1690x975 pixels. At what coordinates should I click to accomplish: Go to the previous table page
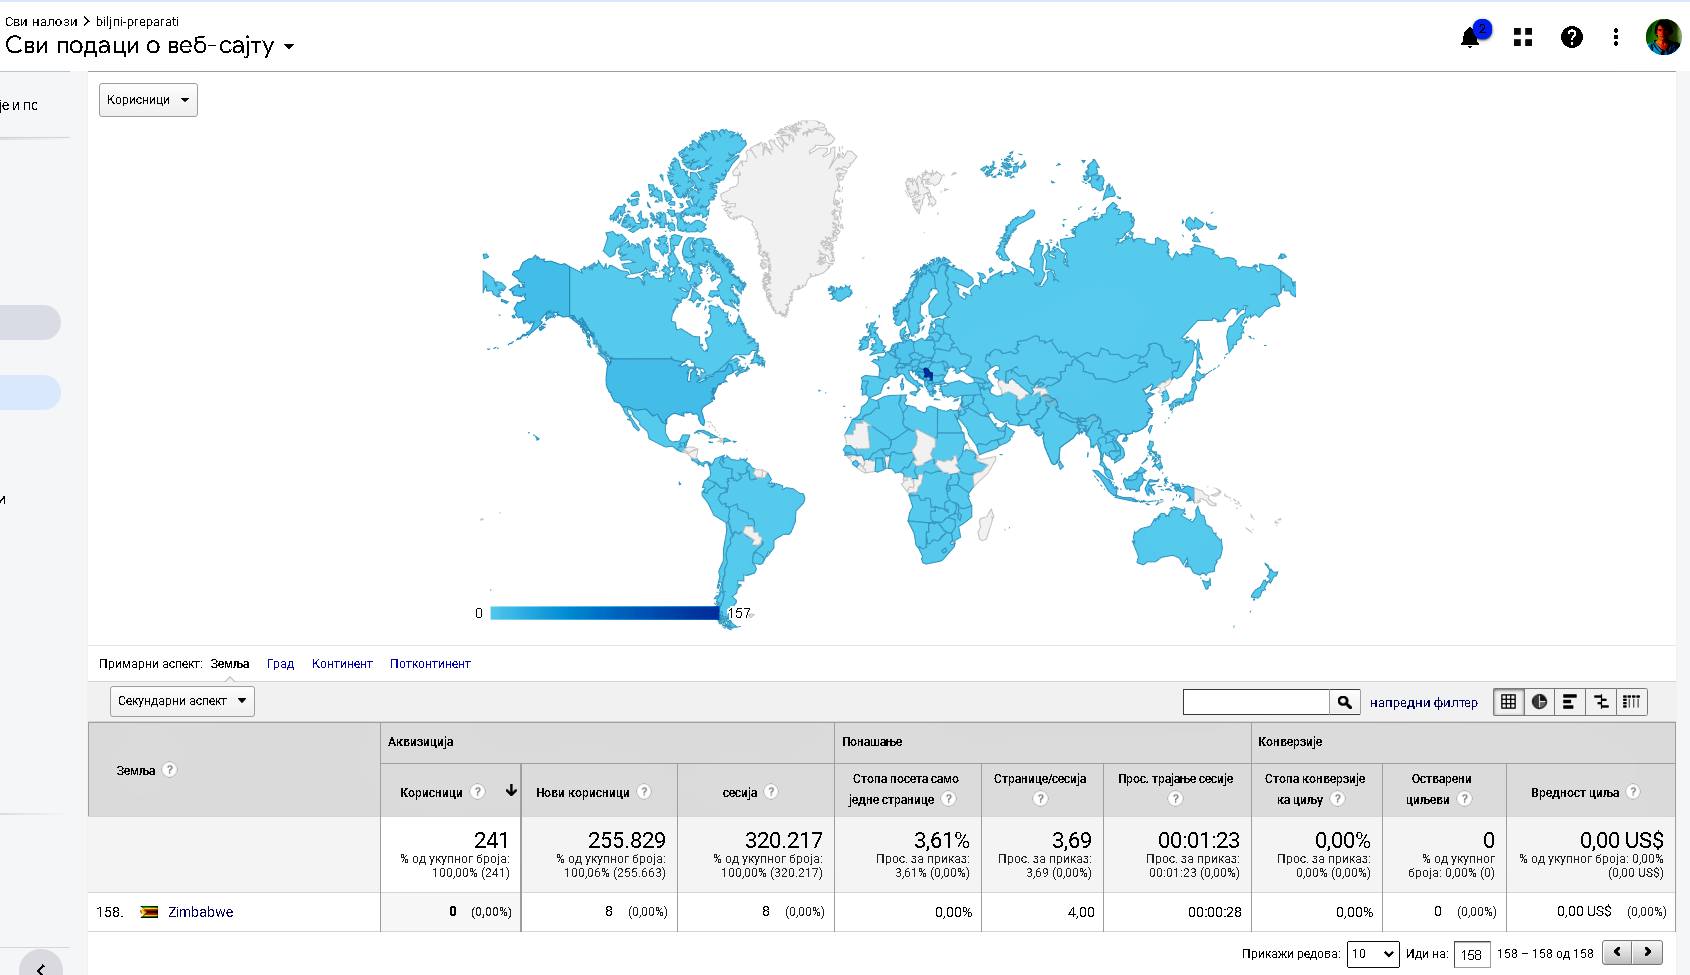tap(1616, 952)
